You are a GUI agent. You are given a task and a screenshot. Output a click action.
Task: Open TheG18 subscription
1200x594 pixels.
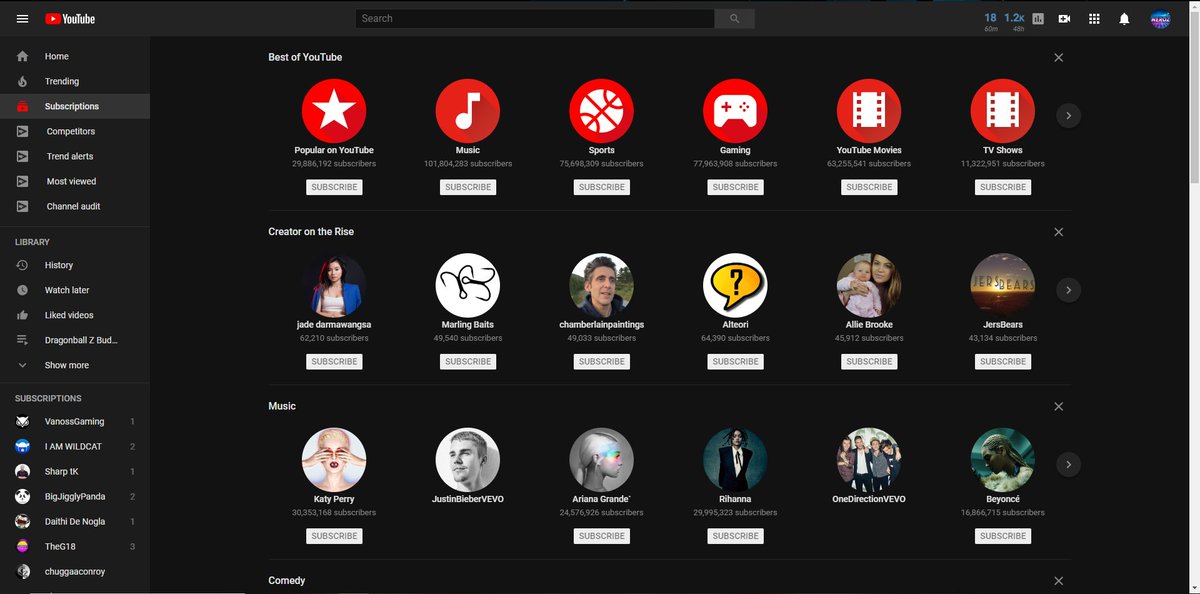click(75, 546)
